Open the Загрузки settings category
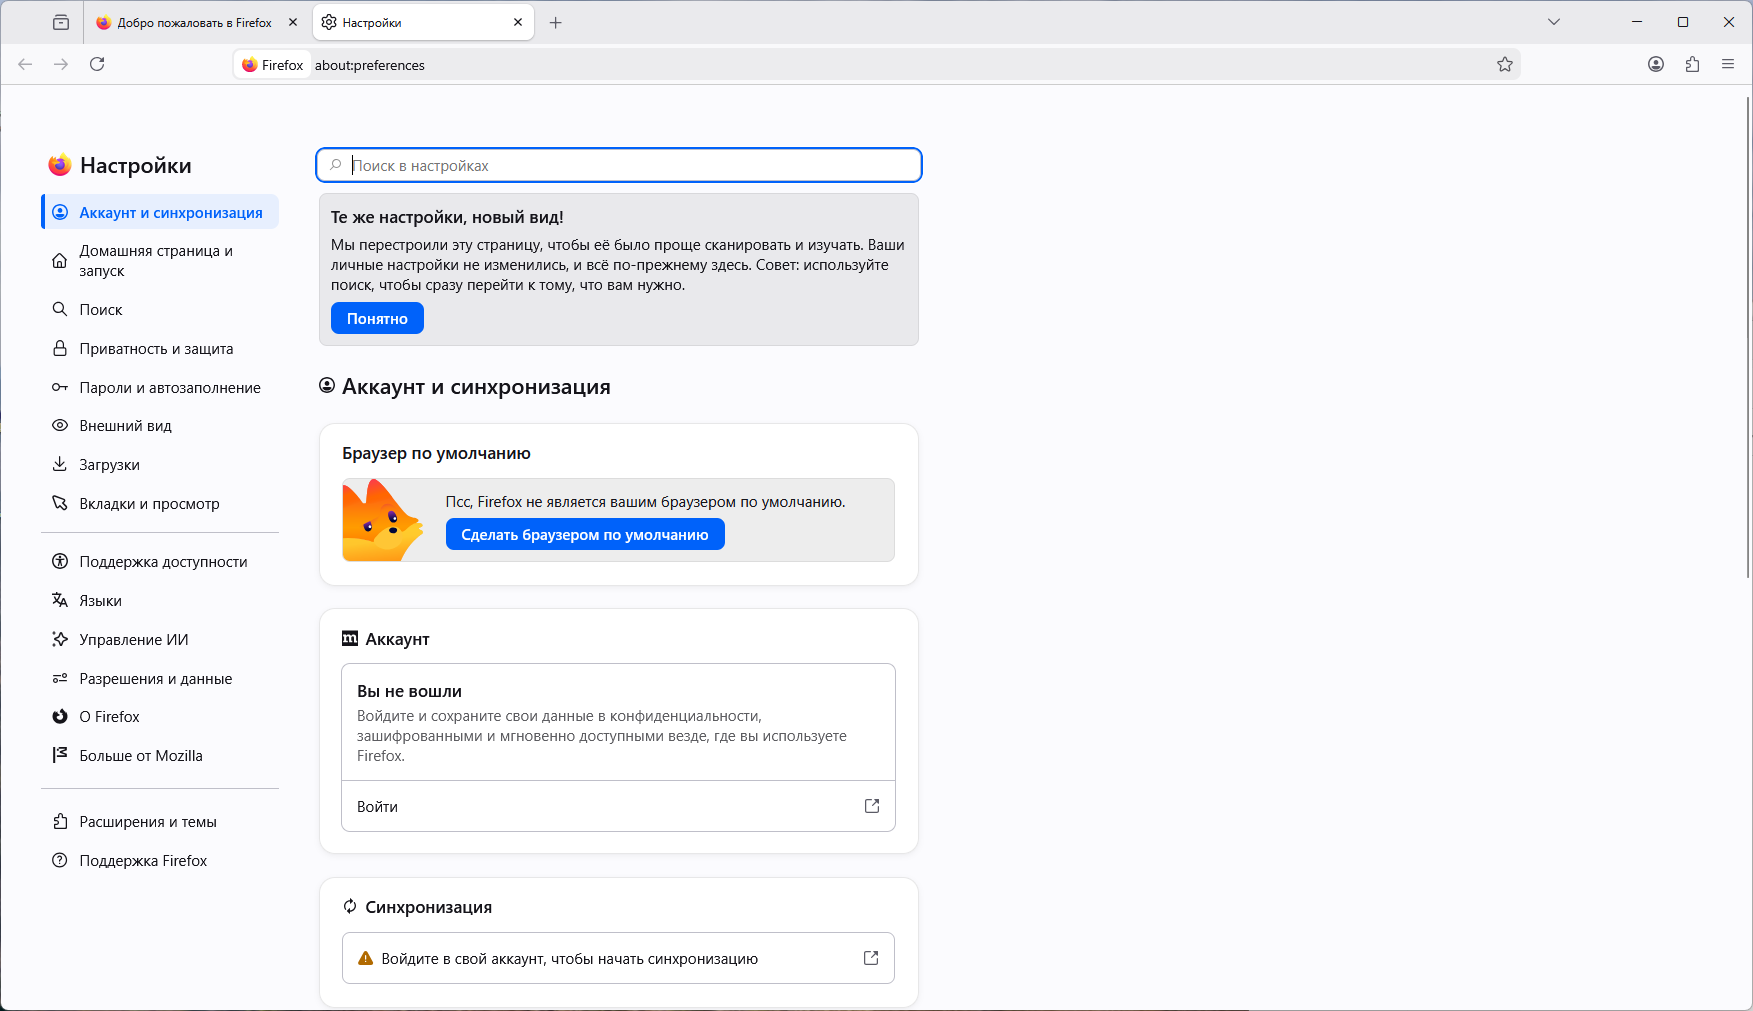The width and height of the screenshot is (1753, 1011). [x=160, y=465]
